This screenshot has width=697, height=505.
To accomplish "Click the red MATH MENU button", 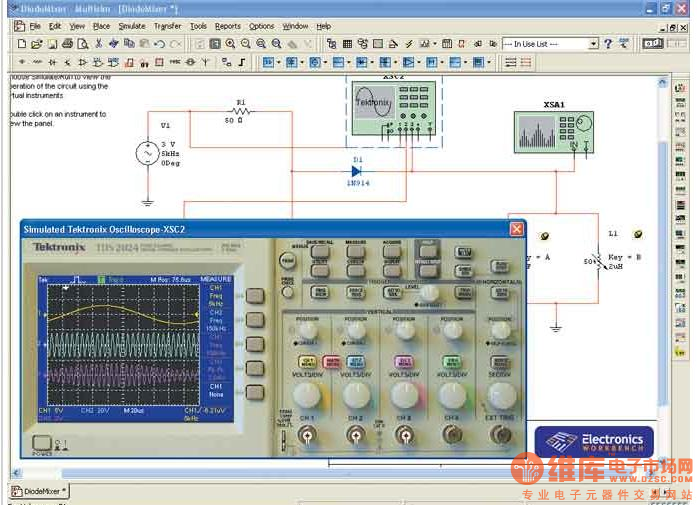I will (x=331, y=361).
